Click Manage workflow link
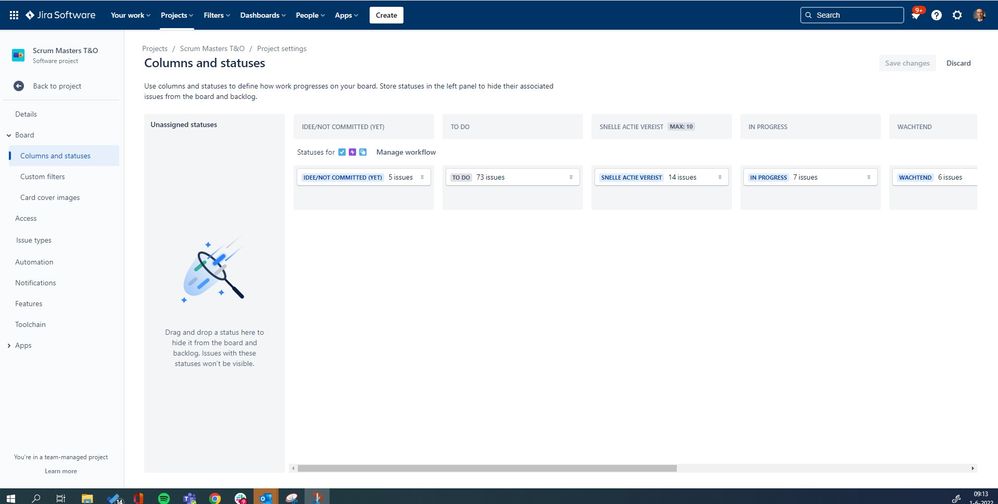The image size is (998, 504). click(x=406, y=152)
